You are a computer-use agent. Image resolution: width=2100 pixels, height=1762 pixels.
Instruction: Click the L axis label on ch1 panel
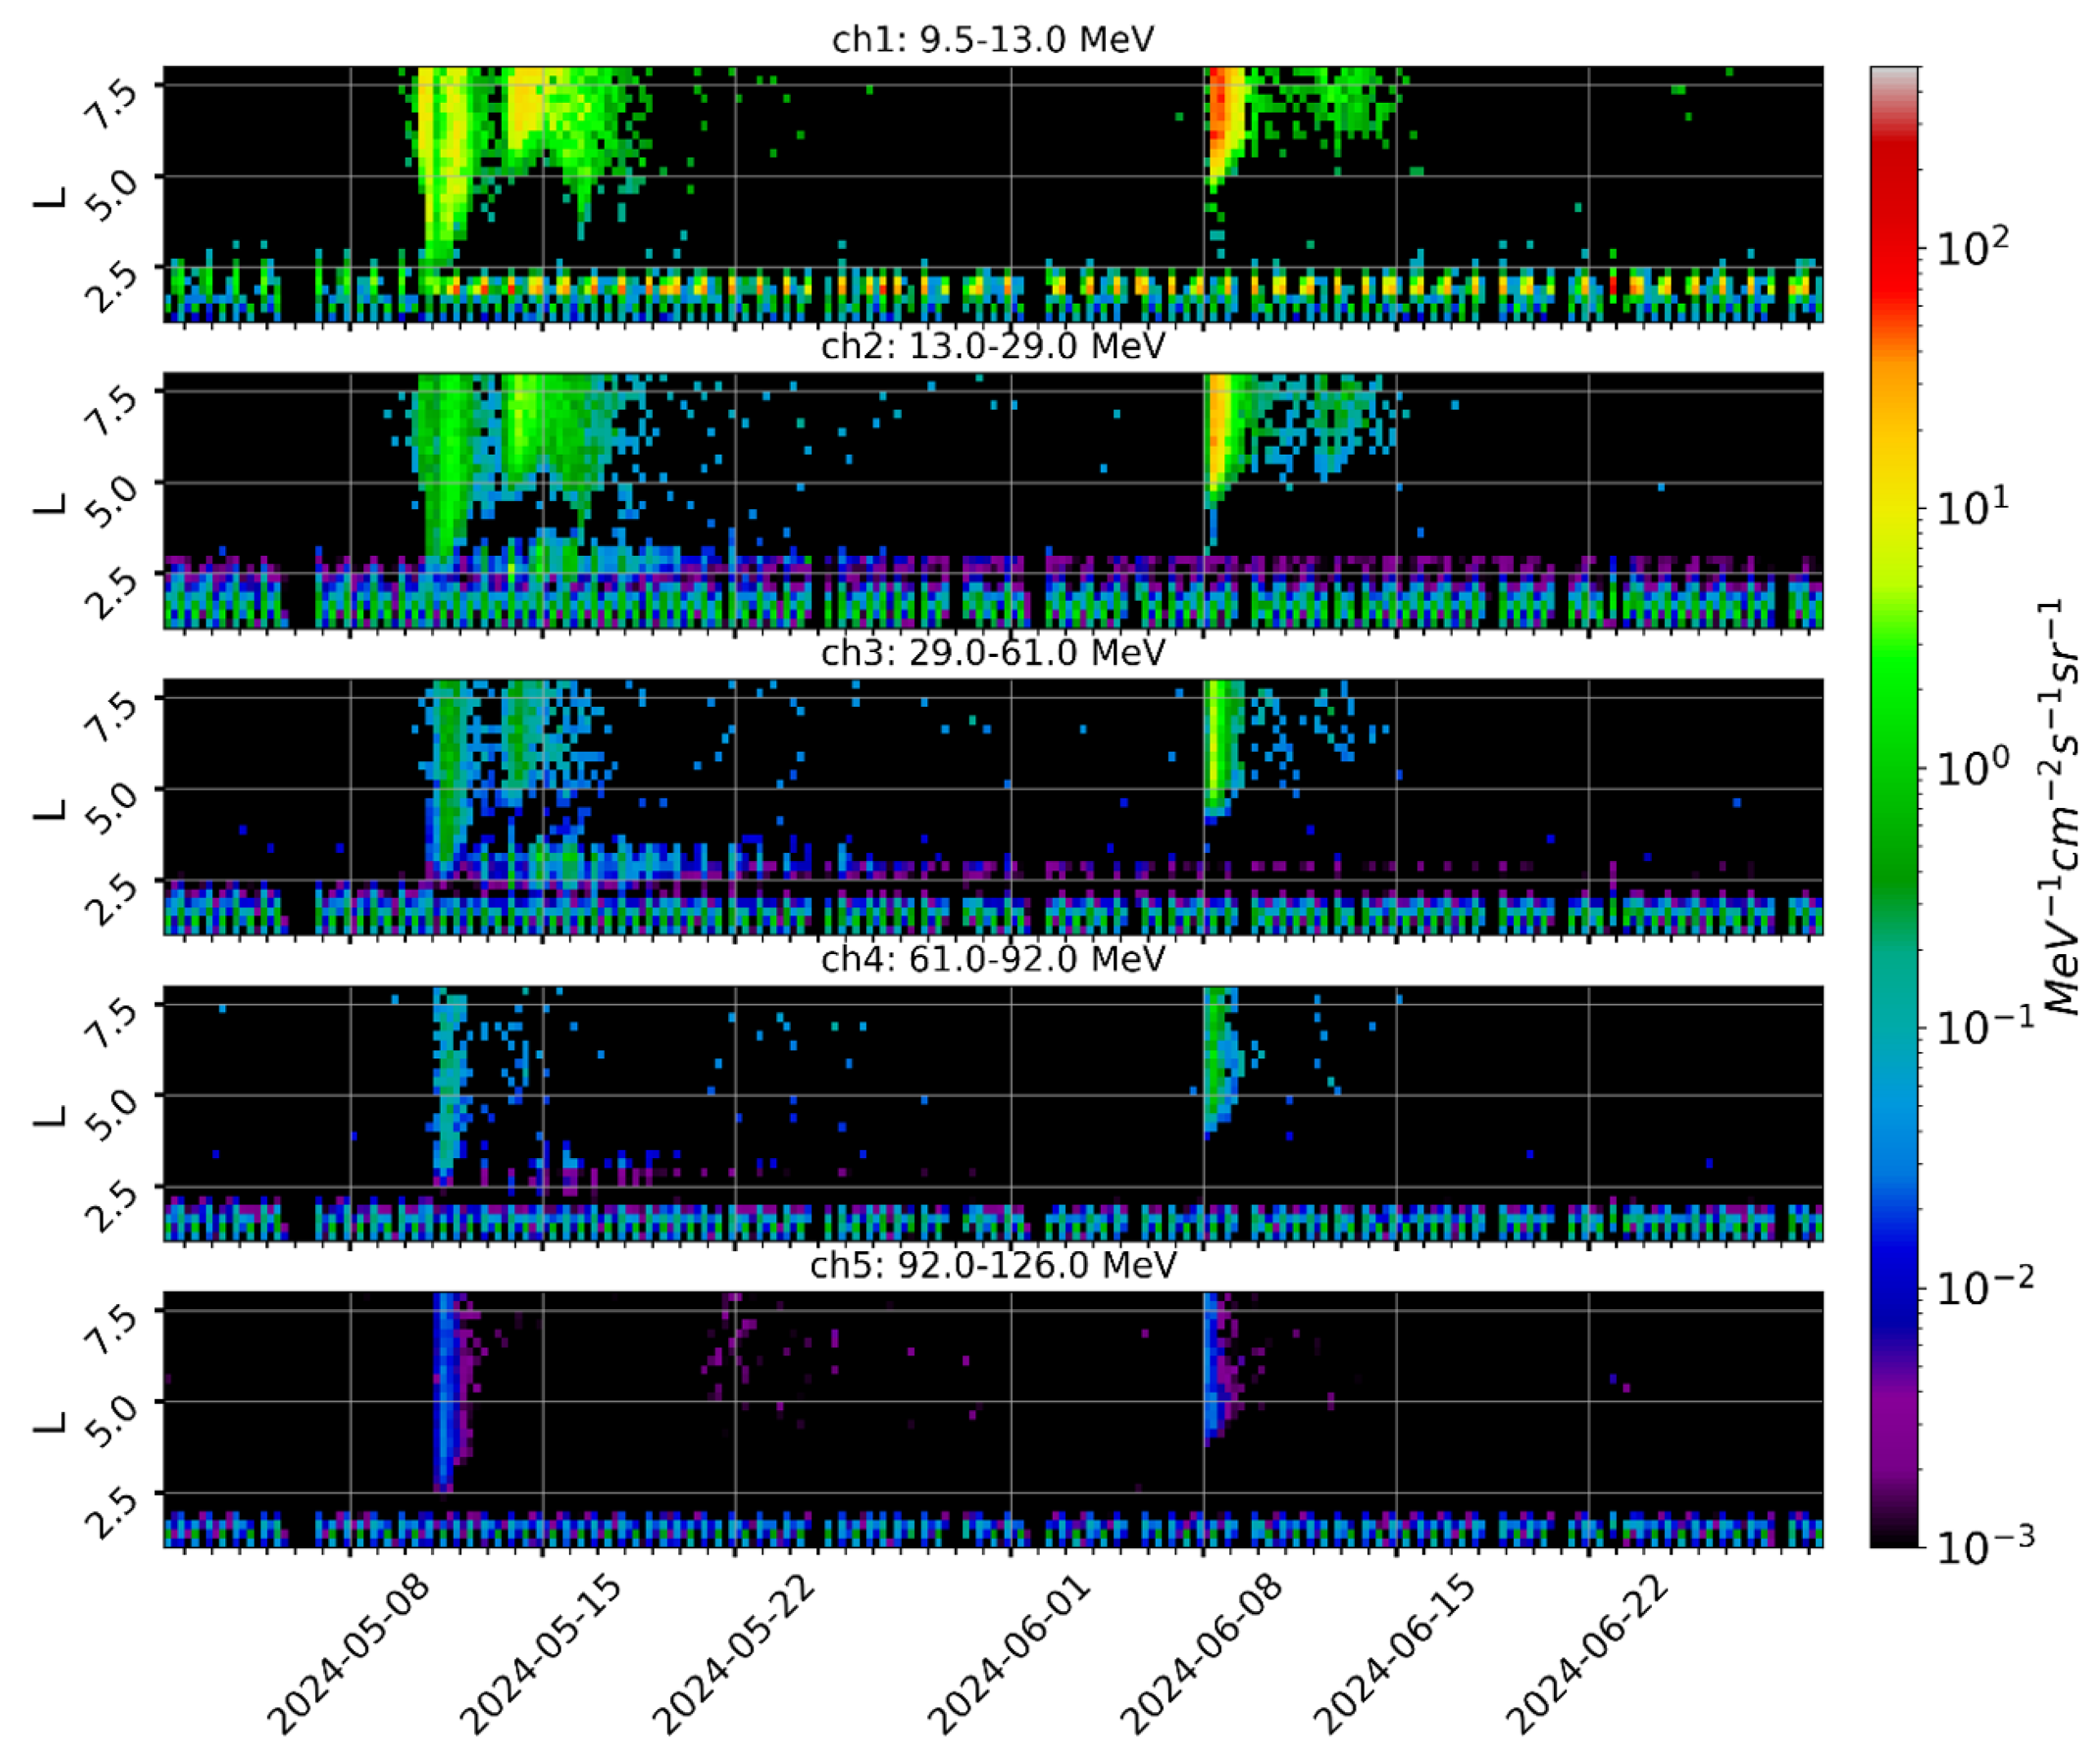(48, 196)
